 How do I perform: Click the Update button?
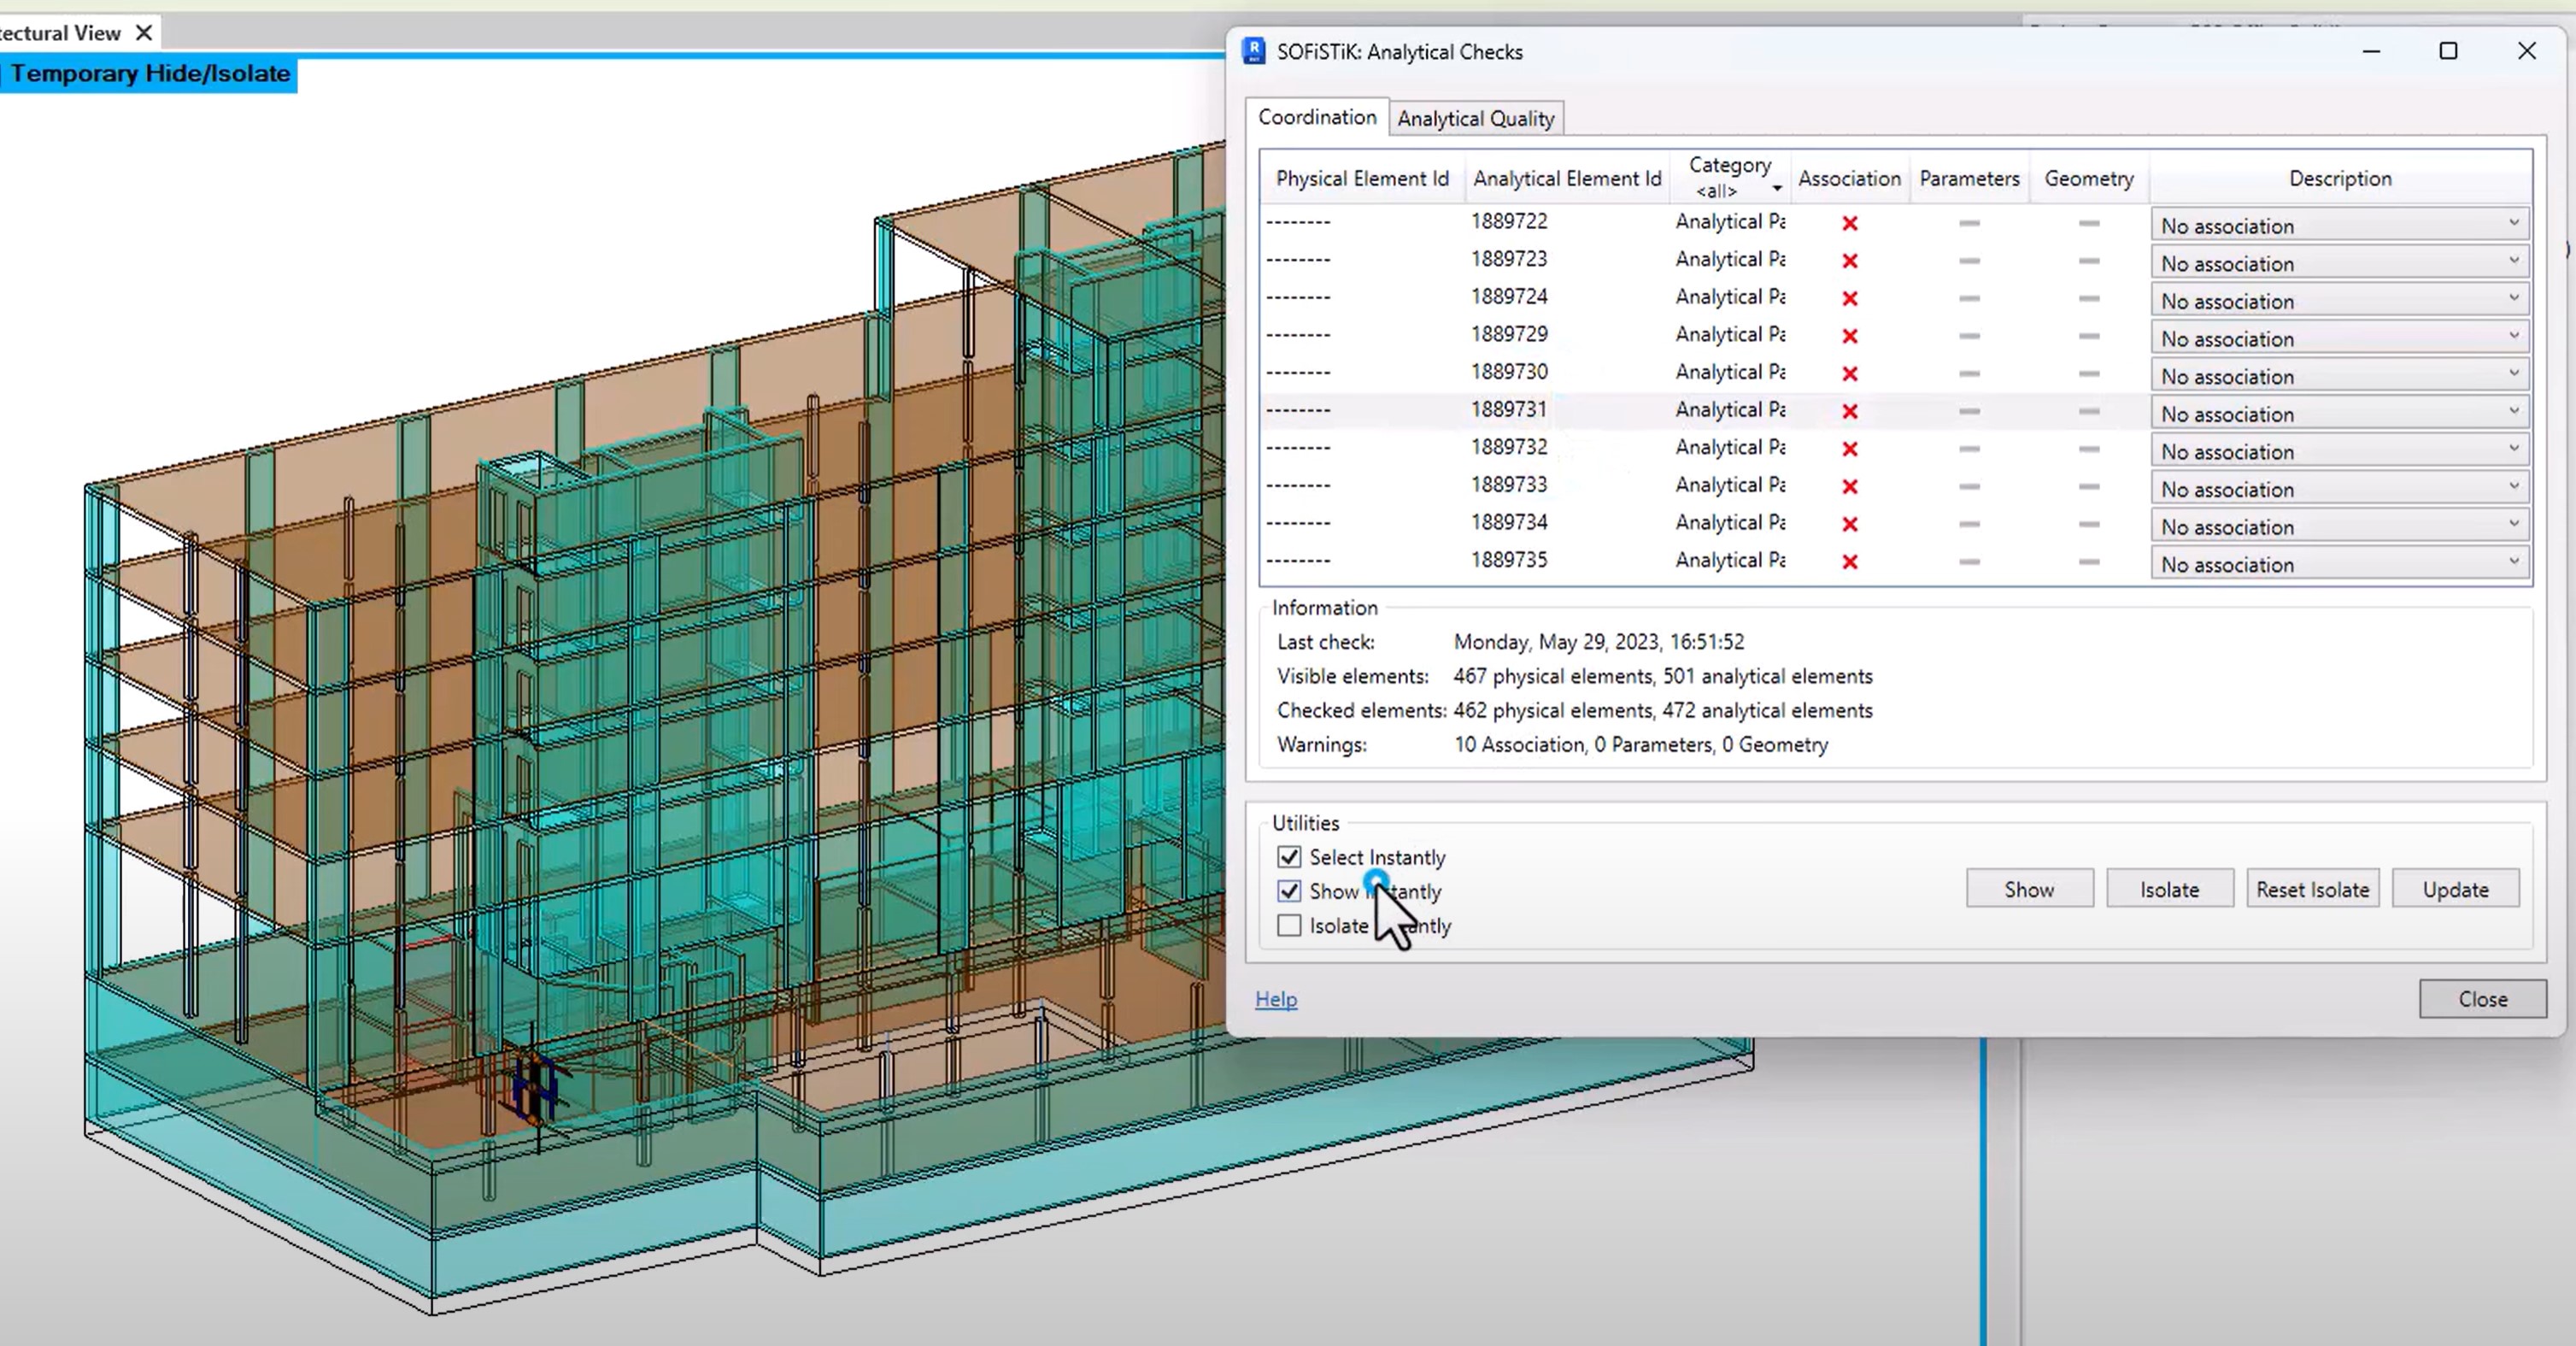click(2454, 889)
